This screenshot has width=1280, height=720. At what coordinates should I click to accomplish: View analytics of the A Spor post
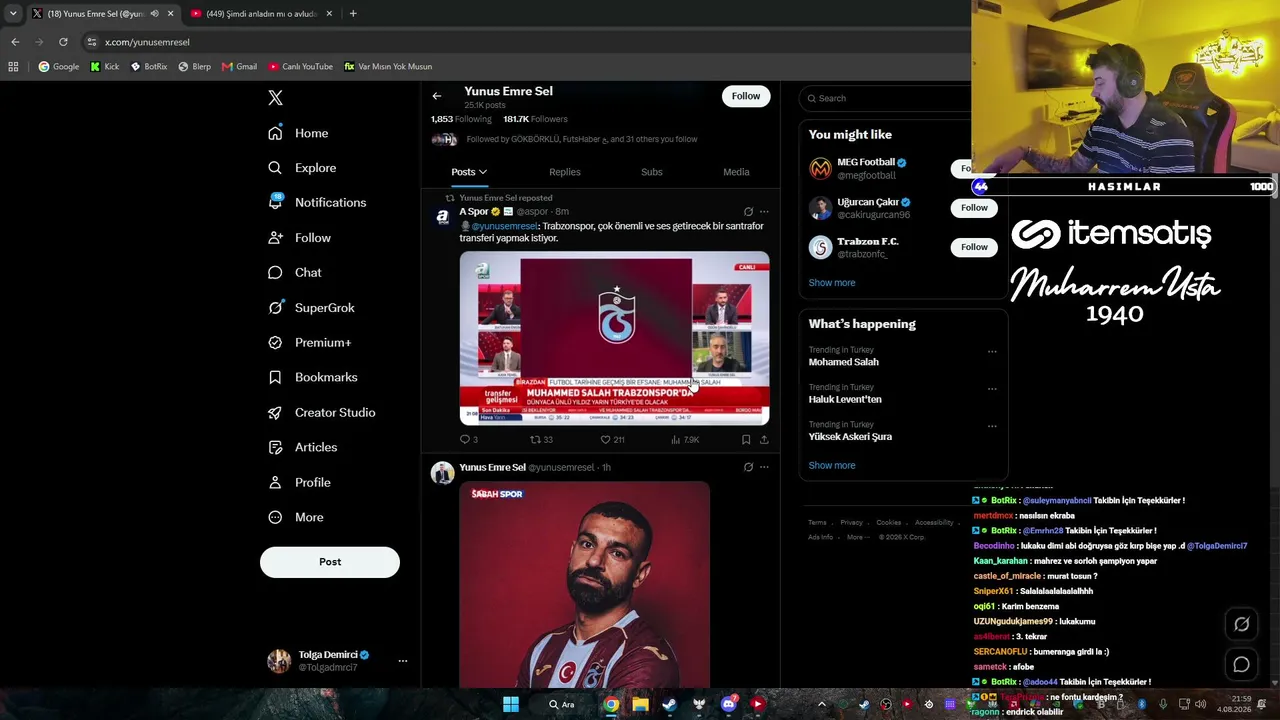[x=685, y=439]
